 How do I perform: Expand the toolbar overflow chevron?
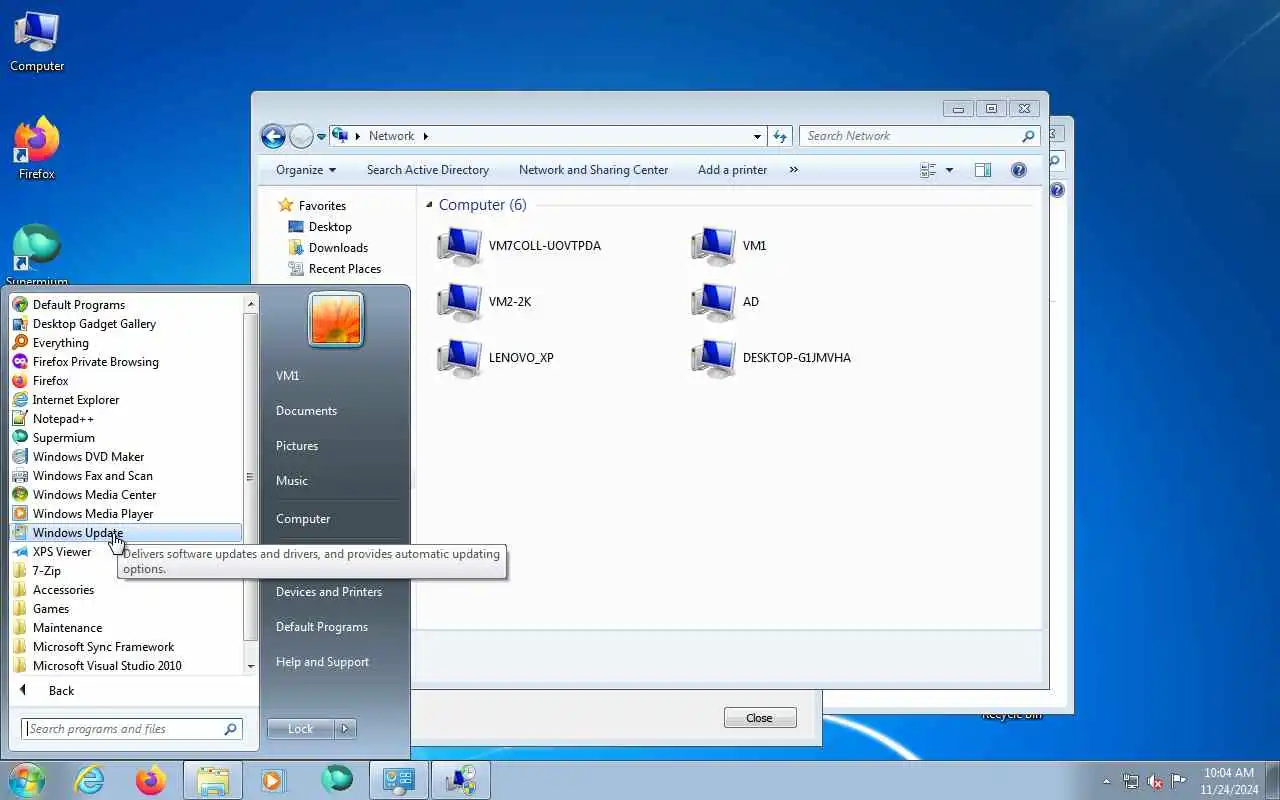pos(794,170)
